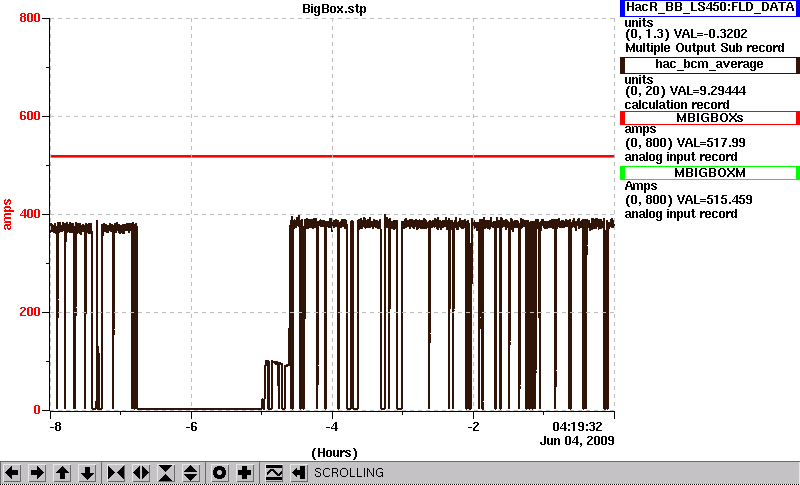
Task: Click the calculation record text
Action: (677, 105)
